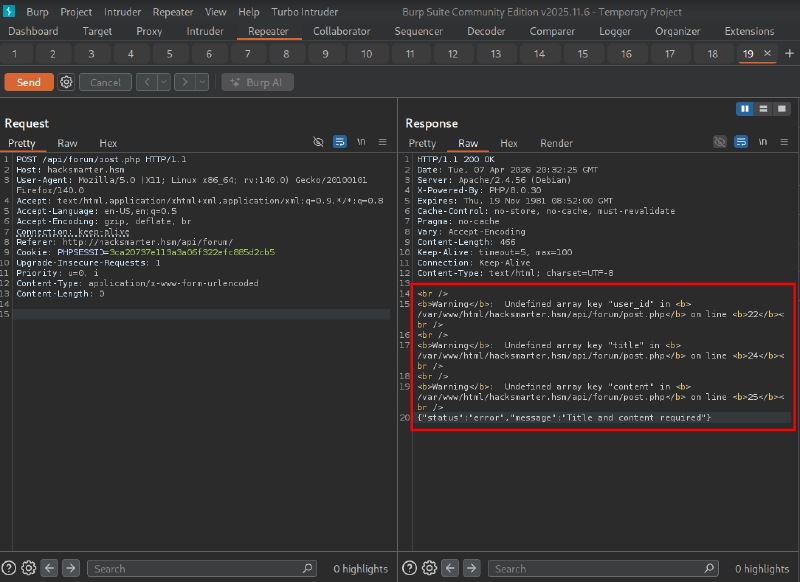Toggle show newline characters in Request

click(x=361, y=142)
